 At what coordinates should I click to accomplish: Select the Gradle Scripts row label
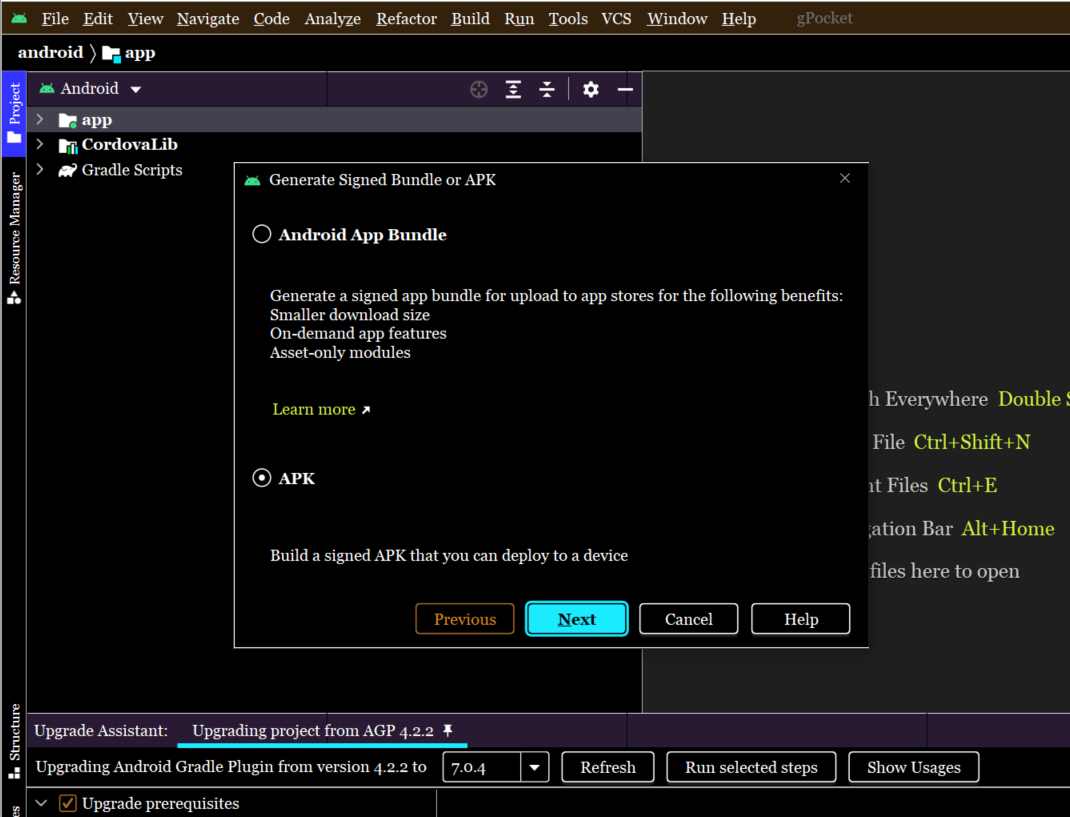[x=132, y=170]
